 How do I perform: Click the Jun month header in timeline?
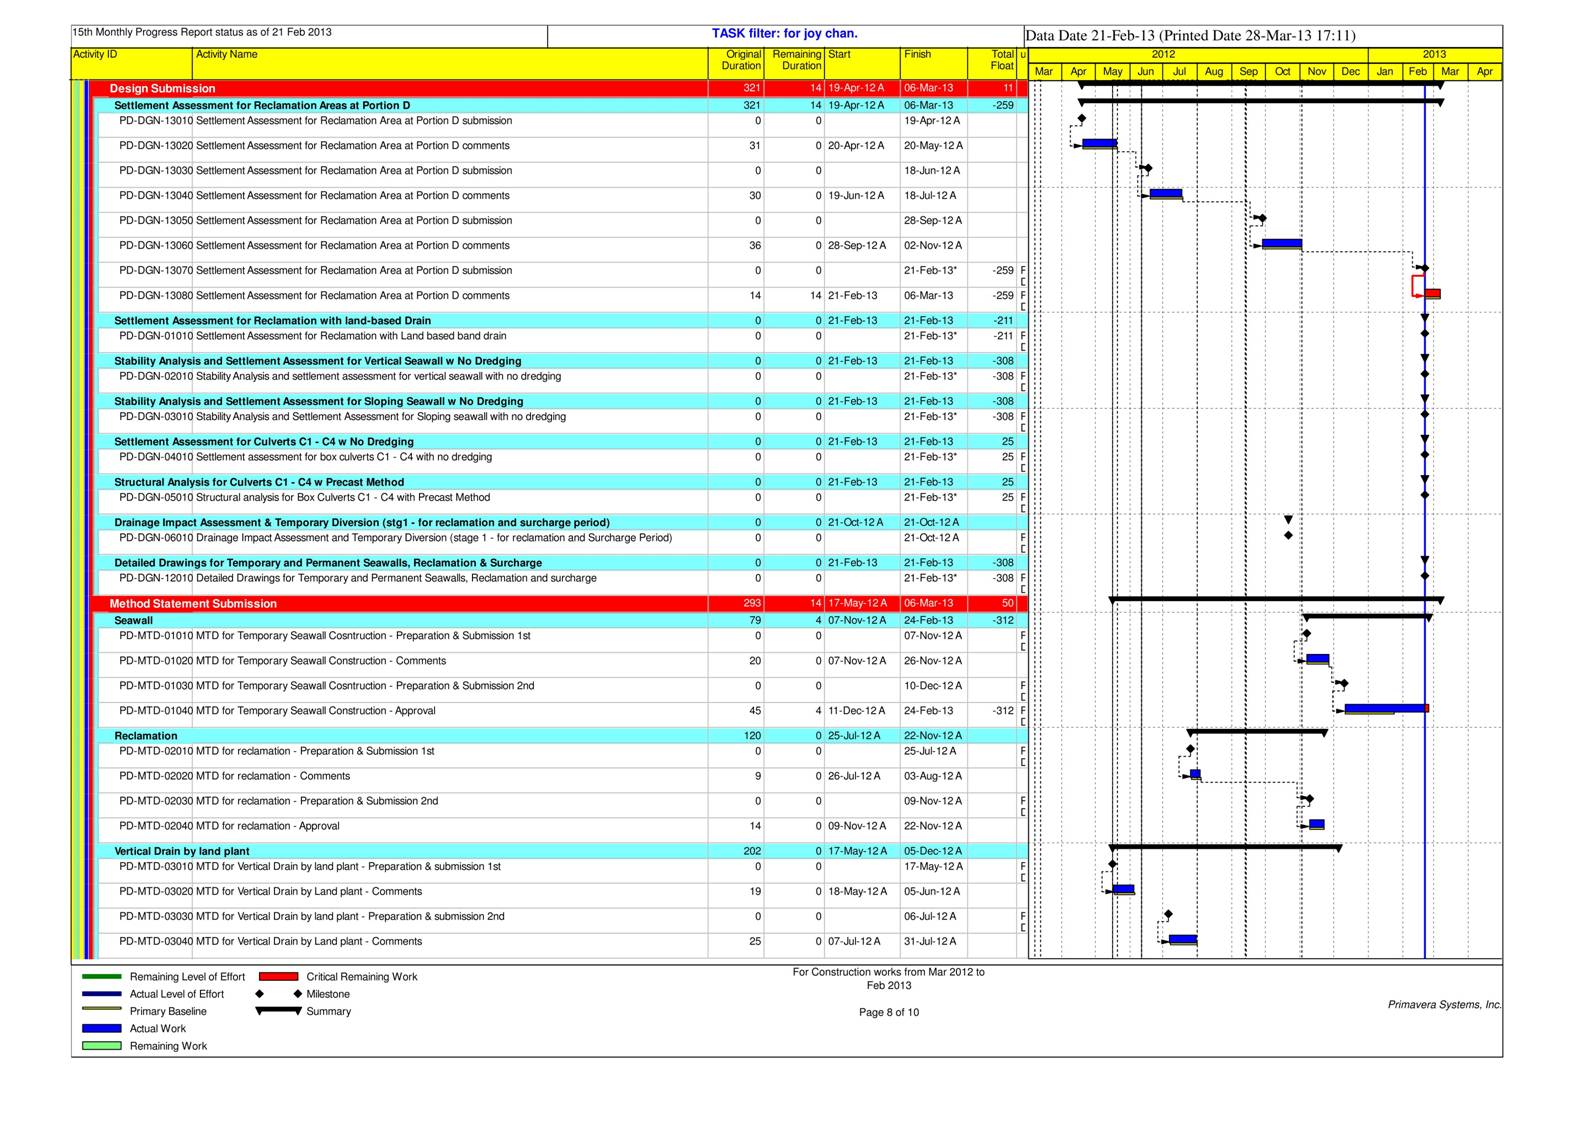point(1146,71)
